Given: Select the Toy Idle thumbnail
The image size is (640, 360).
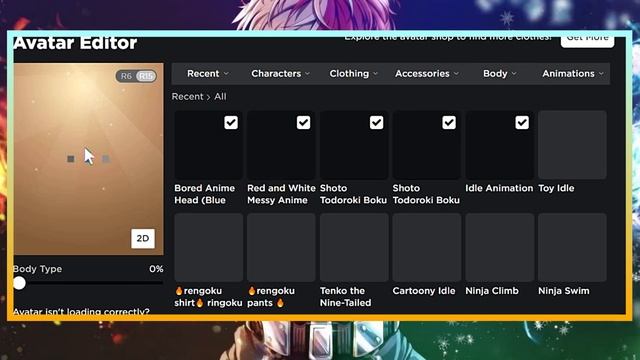Looking at the screenshot, I should coord(572,145).
